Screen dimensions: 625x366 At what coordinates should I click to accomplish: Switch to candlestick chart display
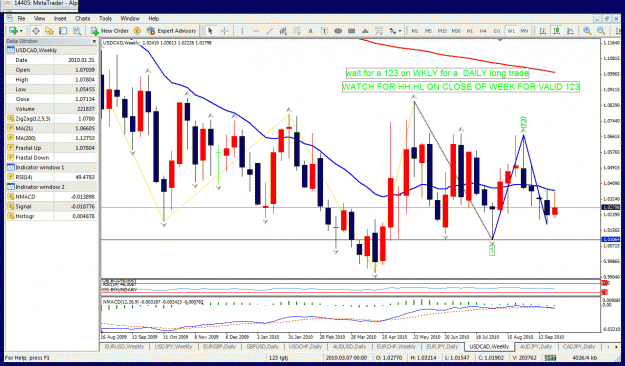tap(556, 31)
